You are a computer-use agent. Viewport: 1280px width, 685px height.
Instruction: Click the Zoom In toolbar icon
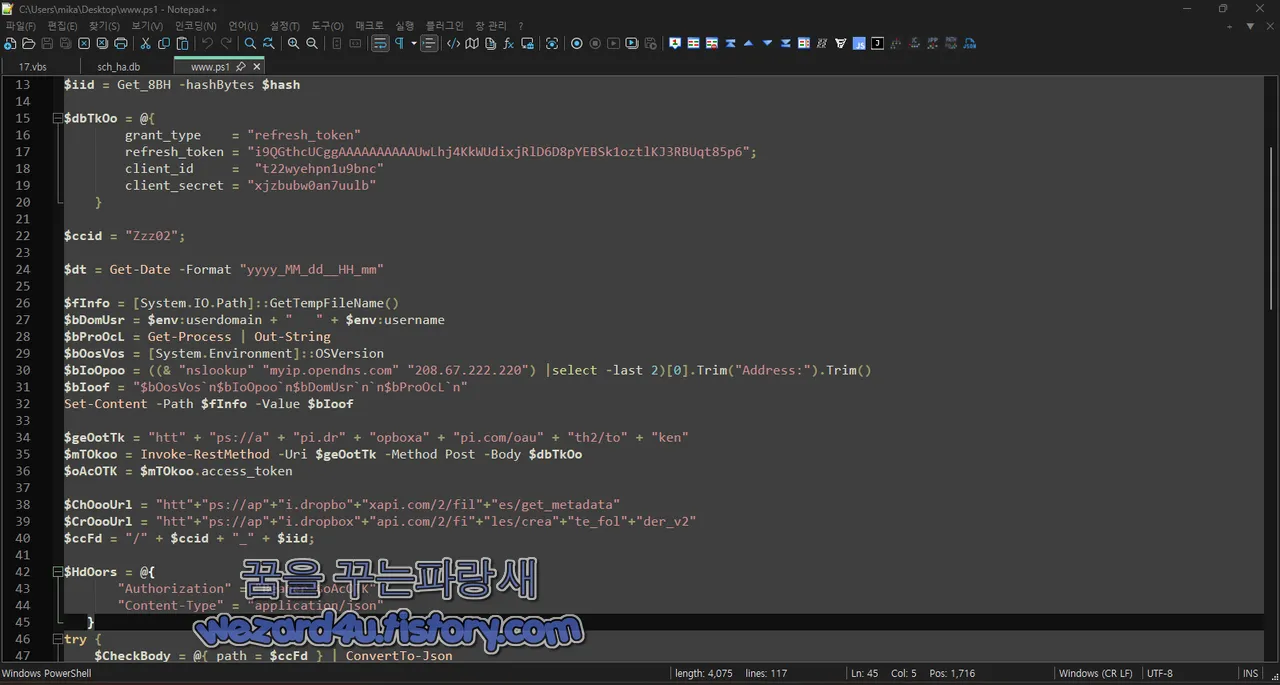click(293, 44)
